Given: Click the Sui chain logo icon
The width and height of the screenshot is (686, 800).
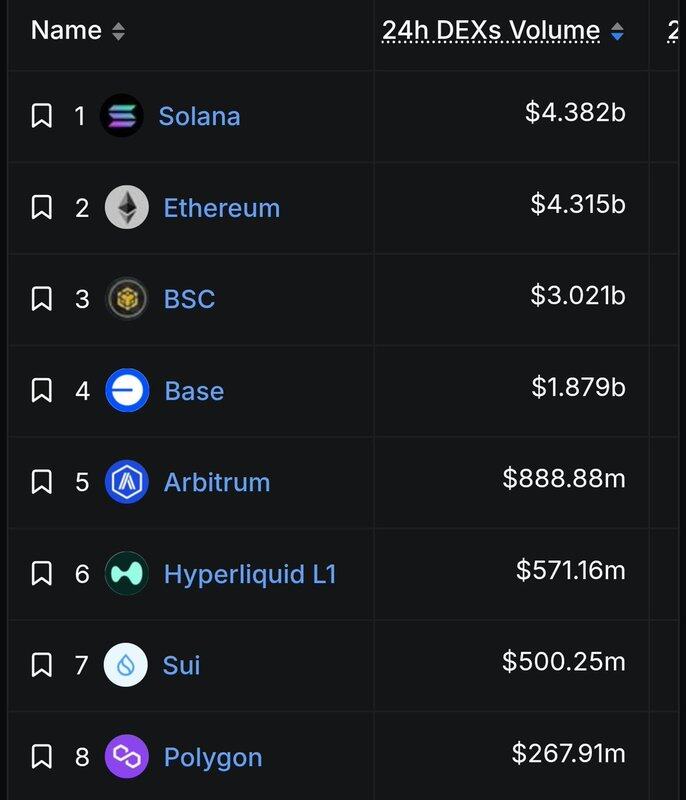Looking at the screenshot, I should [x=127, y=665].
